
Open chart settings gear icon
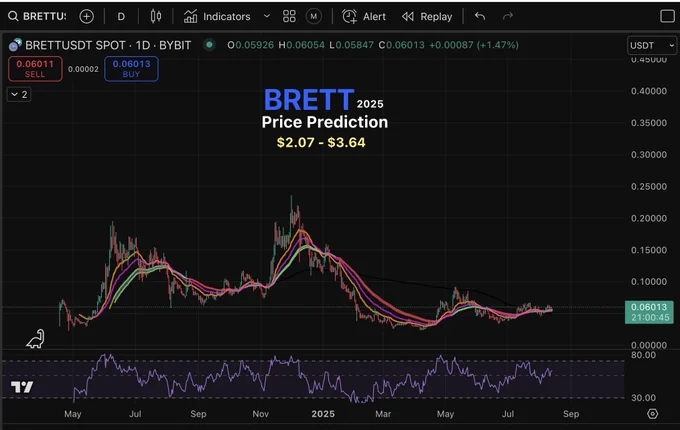[652, 414]
